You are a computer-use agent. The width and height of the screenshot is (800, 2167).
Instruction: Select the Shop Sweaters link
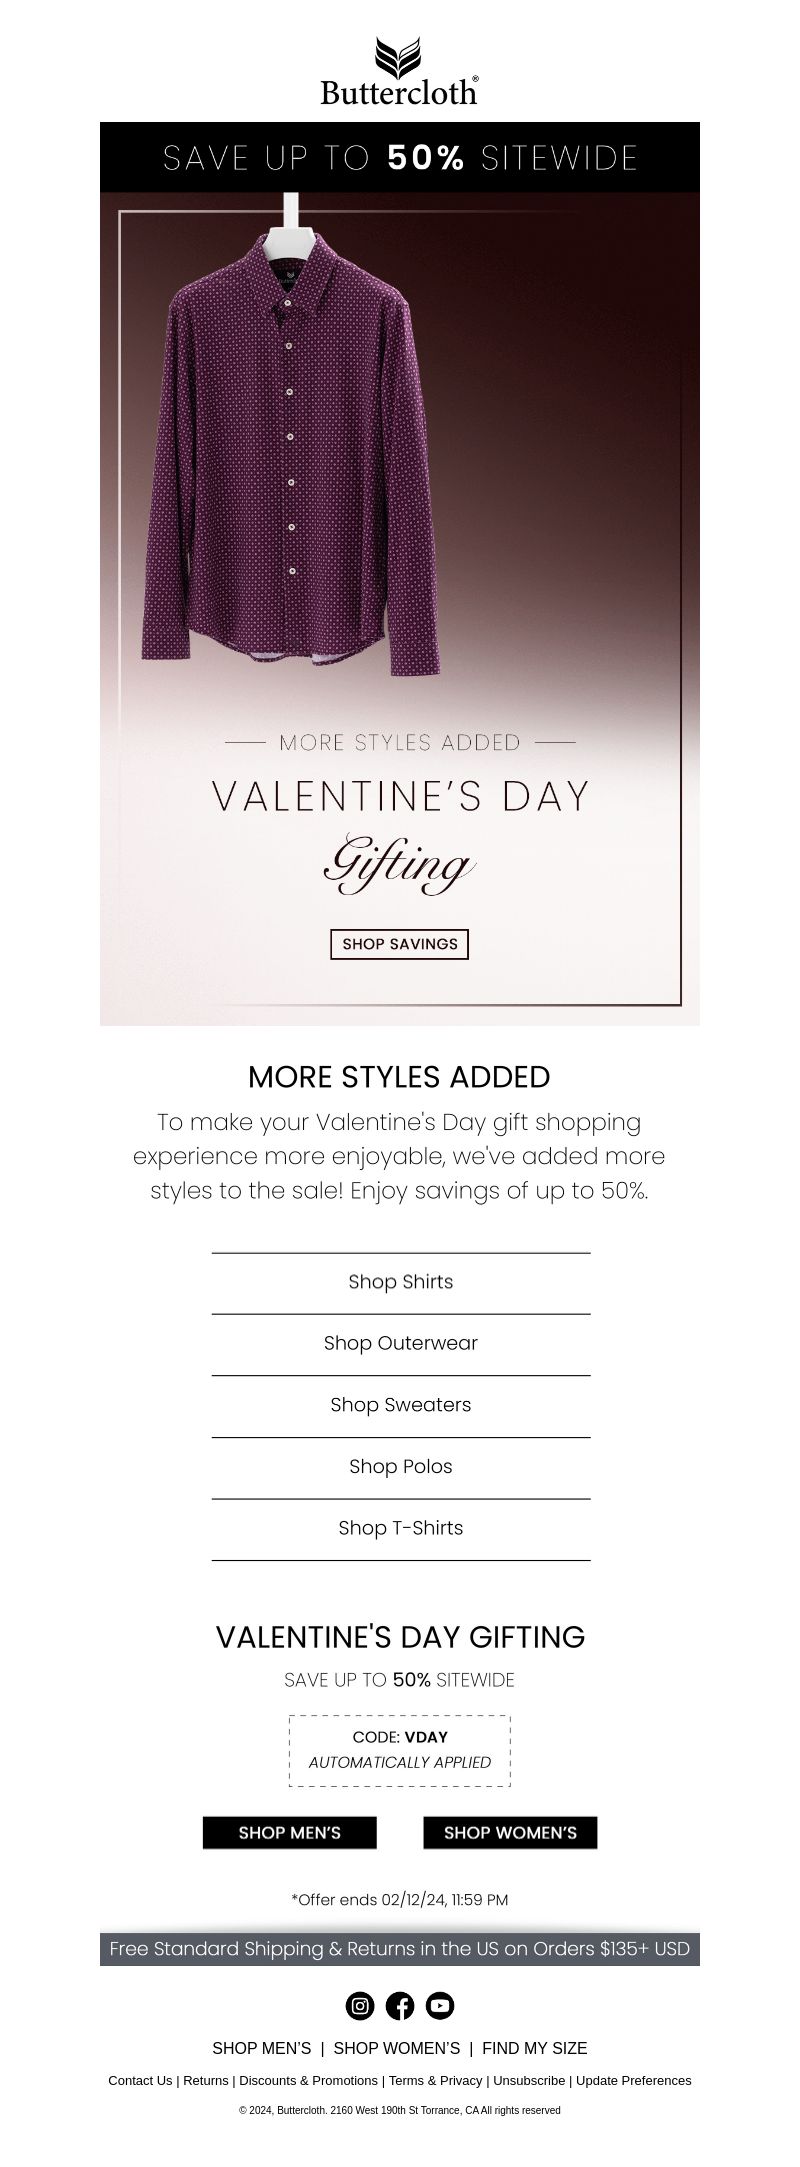tap(401, 1406)
